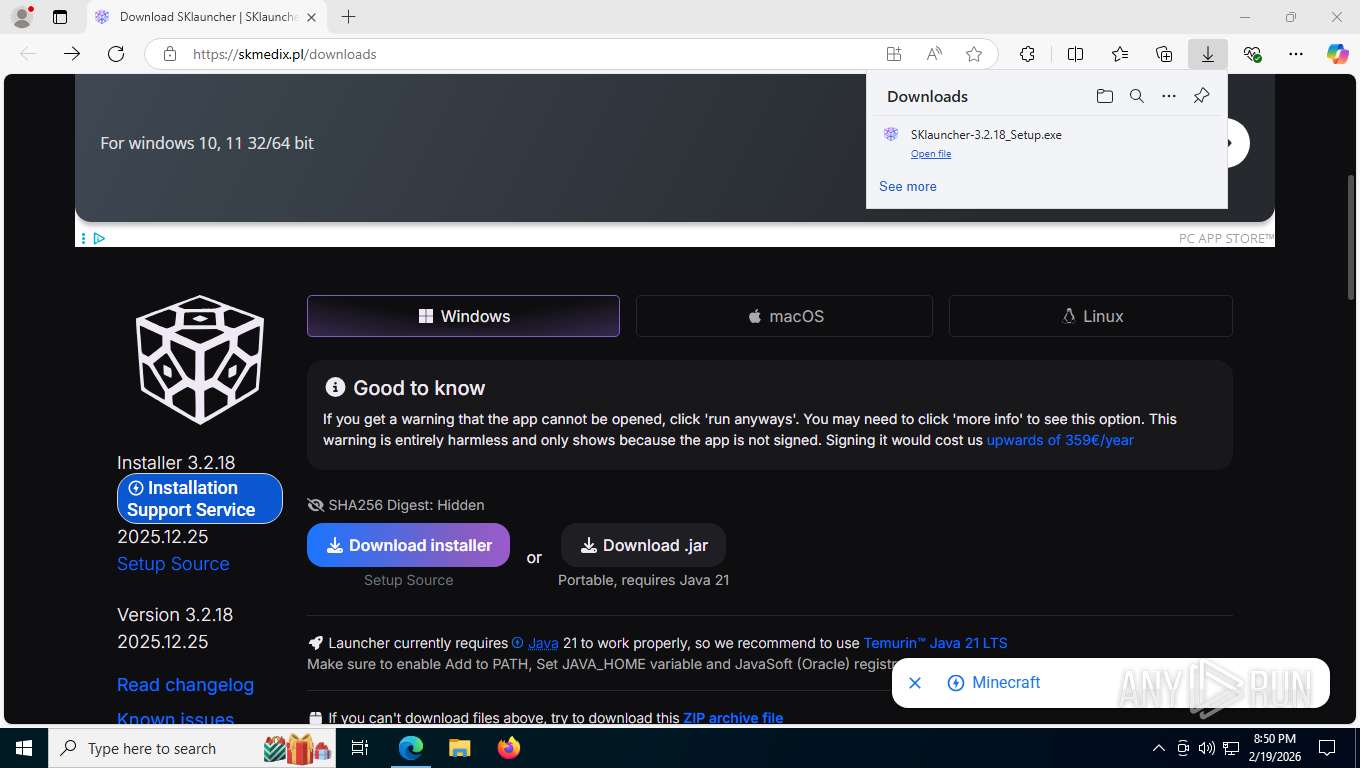1360x768 pixels.
Task: Open the ZIP archive file link
Action: [733, 718]
